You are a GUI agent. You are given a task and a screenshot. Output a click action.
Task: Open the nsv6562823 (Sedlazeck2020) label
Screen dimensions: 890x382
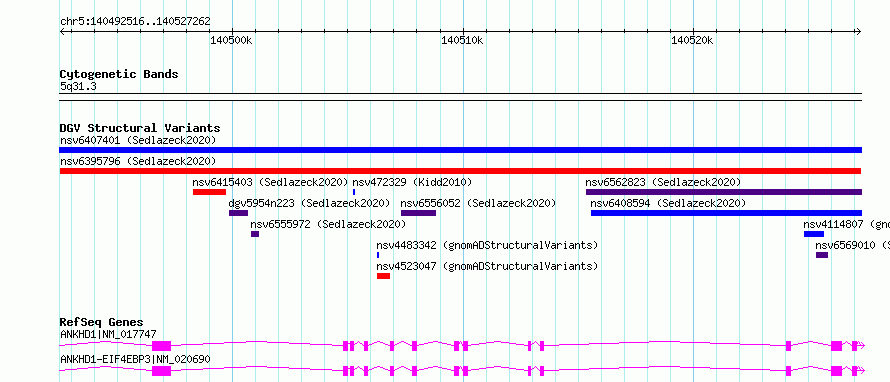663,182
